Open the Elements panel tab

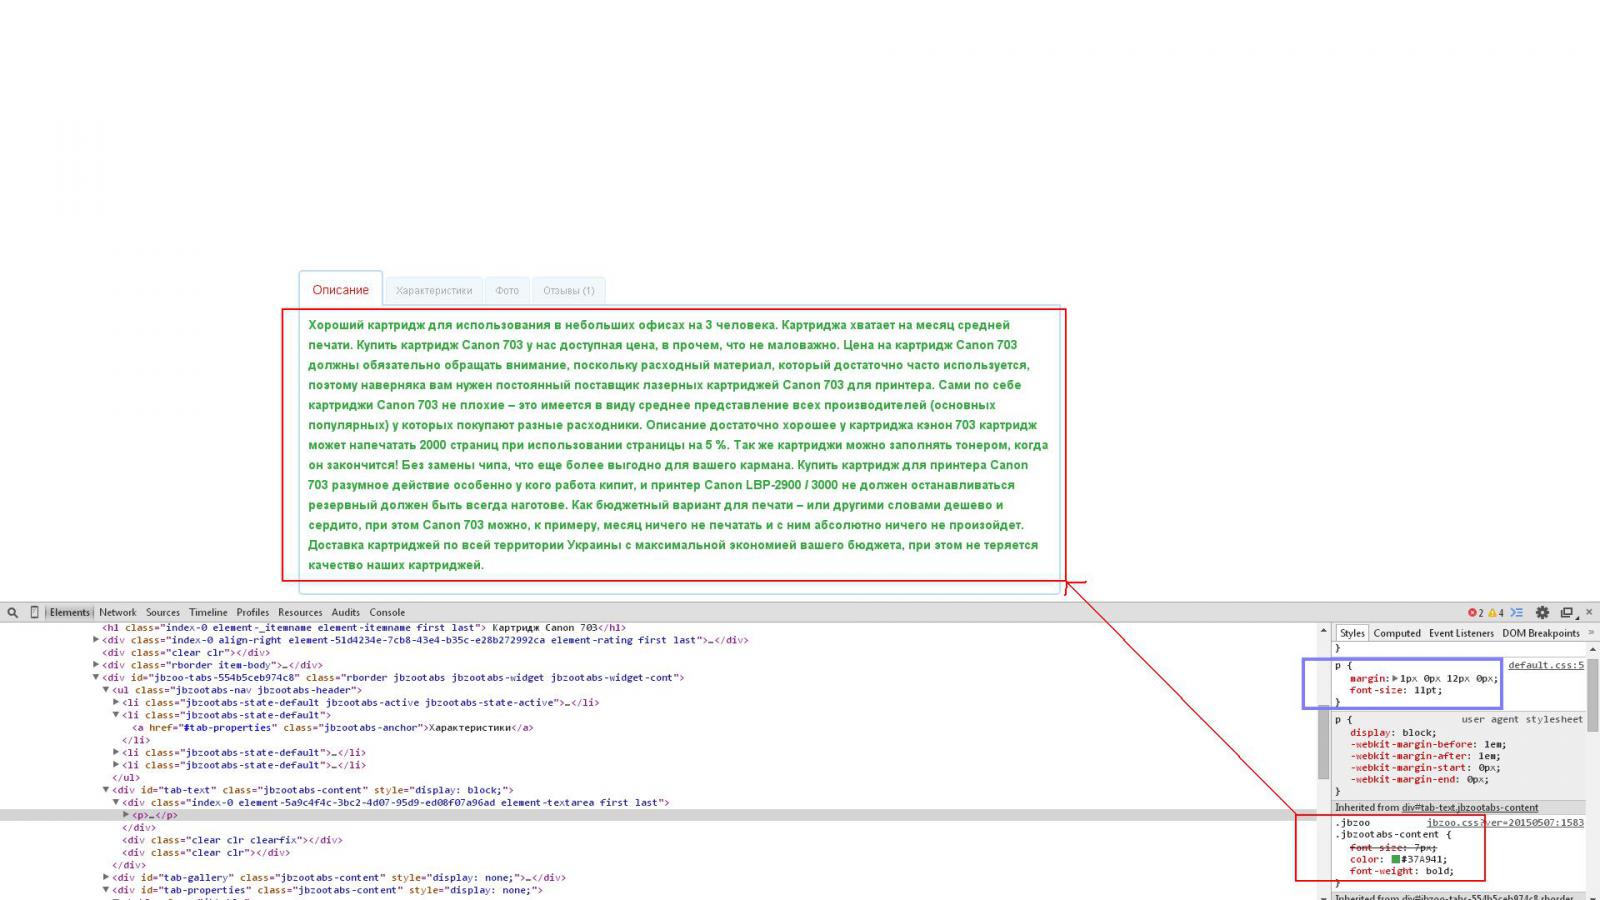[x=69, y=612]
